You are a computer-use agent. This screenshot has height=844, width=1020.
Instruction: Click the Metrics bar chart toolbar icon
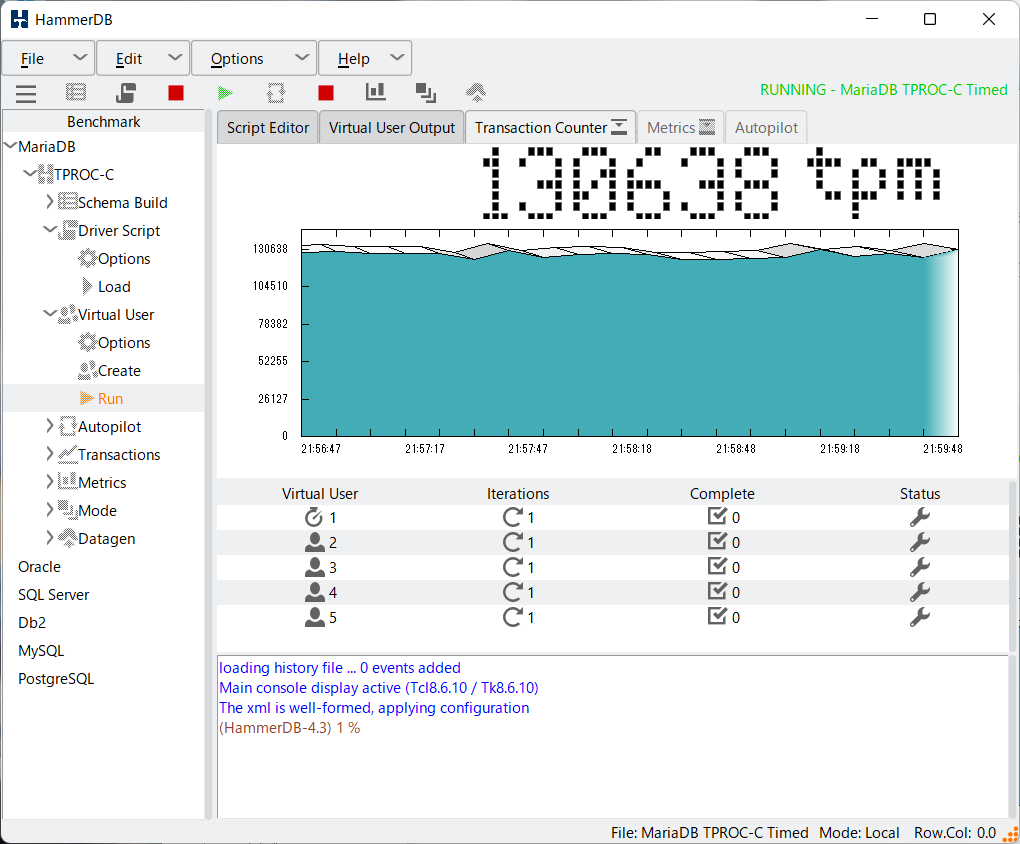point(375,92)
